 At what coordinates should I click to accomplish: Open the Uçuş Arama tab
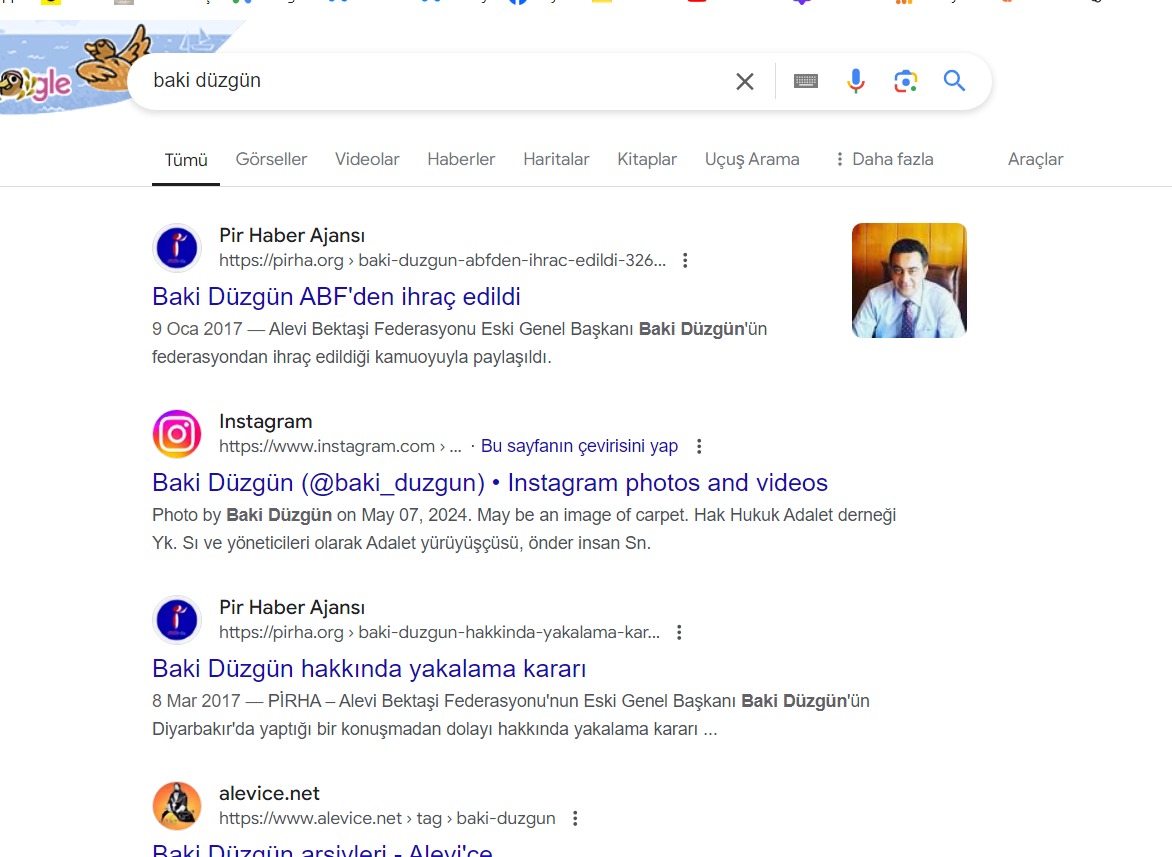pos(752,159)
